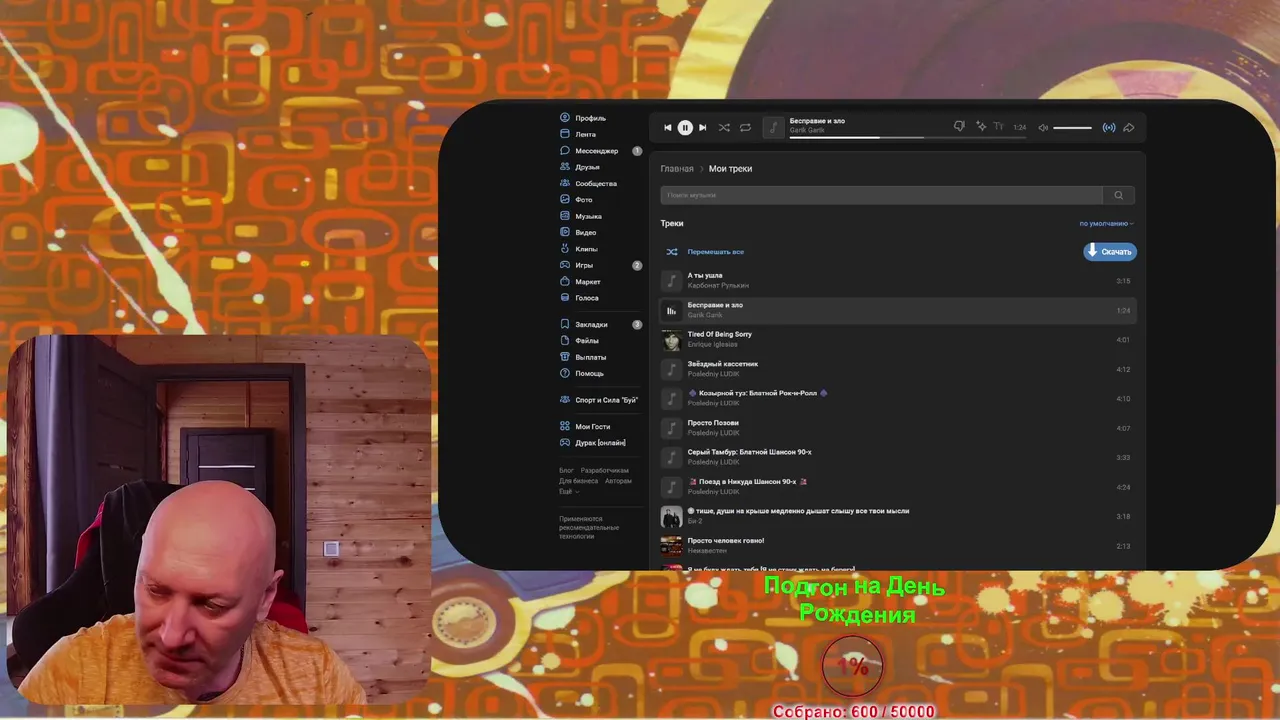
Task: Open the Блог footer link
Action: tap(566, 470)
